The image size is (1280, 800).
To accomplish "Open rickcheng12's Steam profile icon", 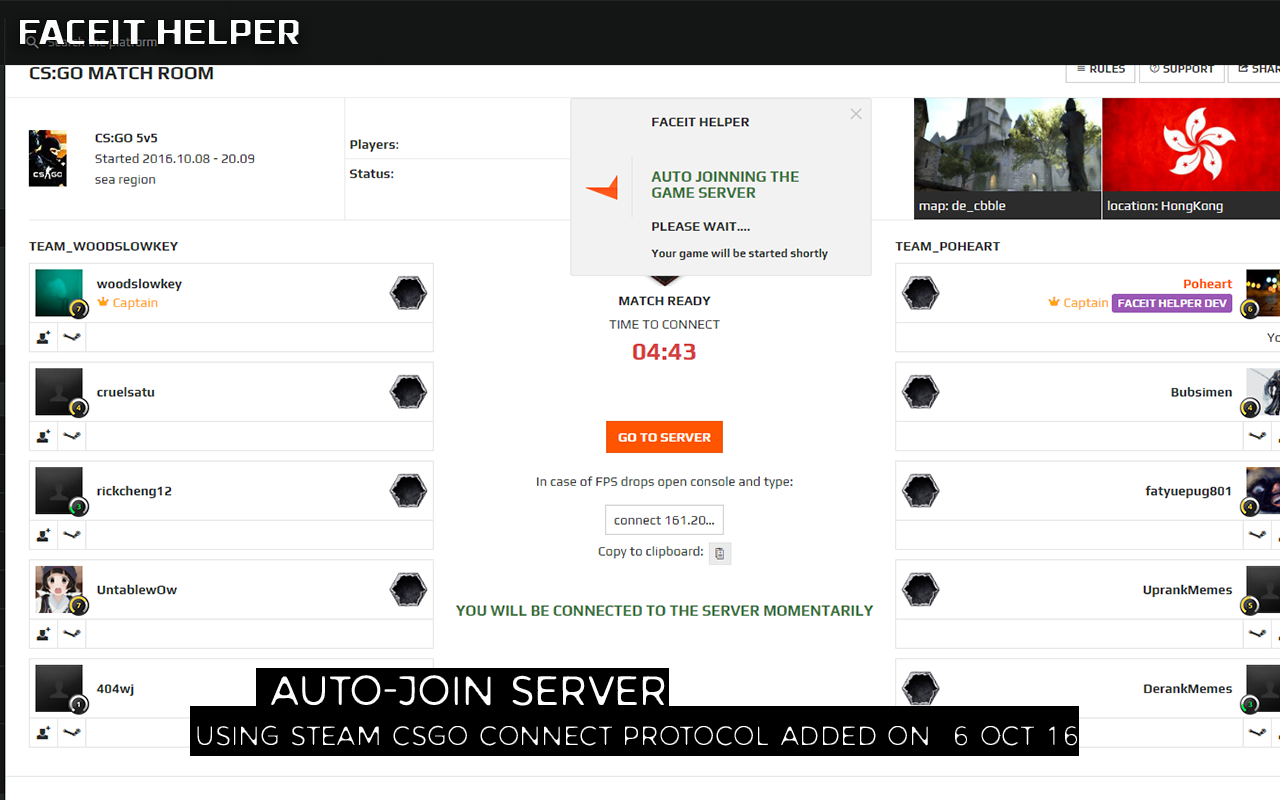I will [72, 535].
